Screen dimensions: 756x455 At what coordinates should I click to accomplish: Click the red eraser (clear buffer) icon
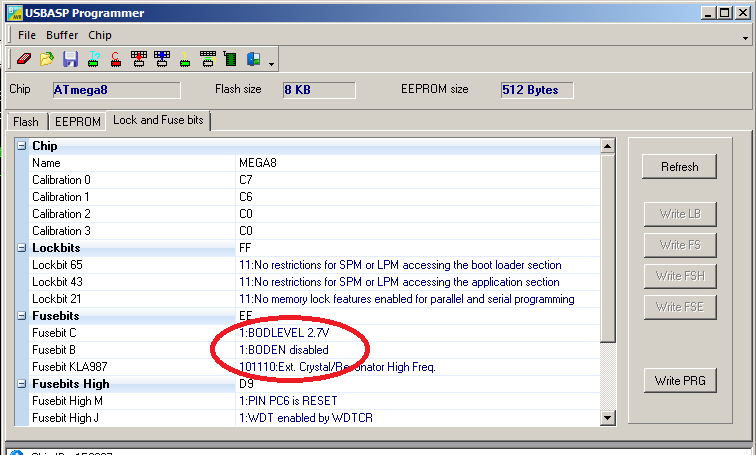(x=24, y=59)
